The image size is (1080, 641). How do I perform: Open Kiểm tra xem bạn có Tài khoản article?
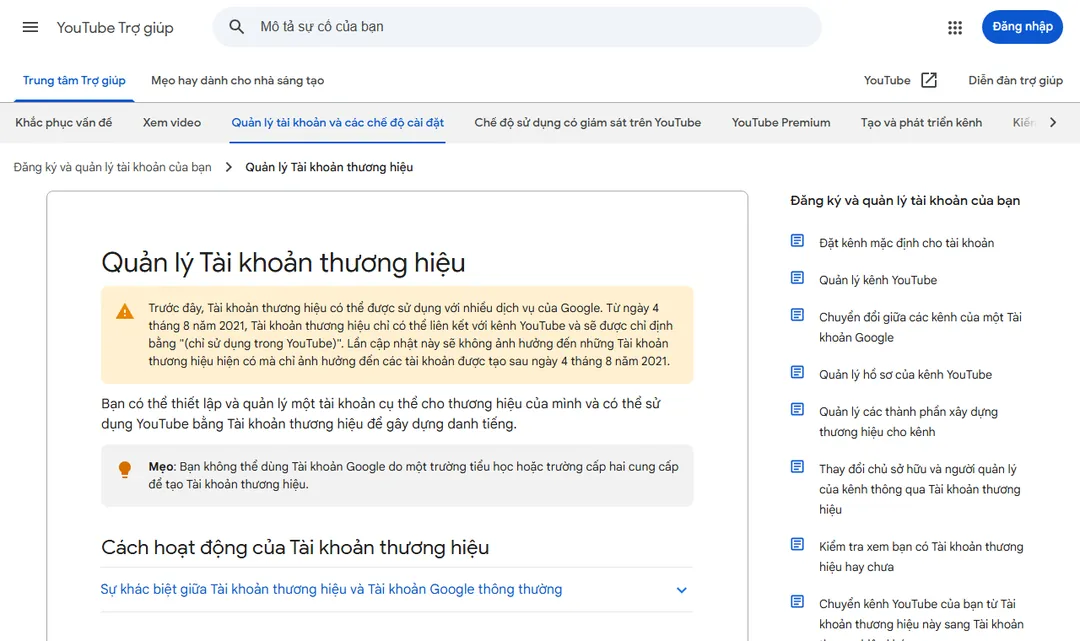[921, 556]
